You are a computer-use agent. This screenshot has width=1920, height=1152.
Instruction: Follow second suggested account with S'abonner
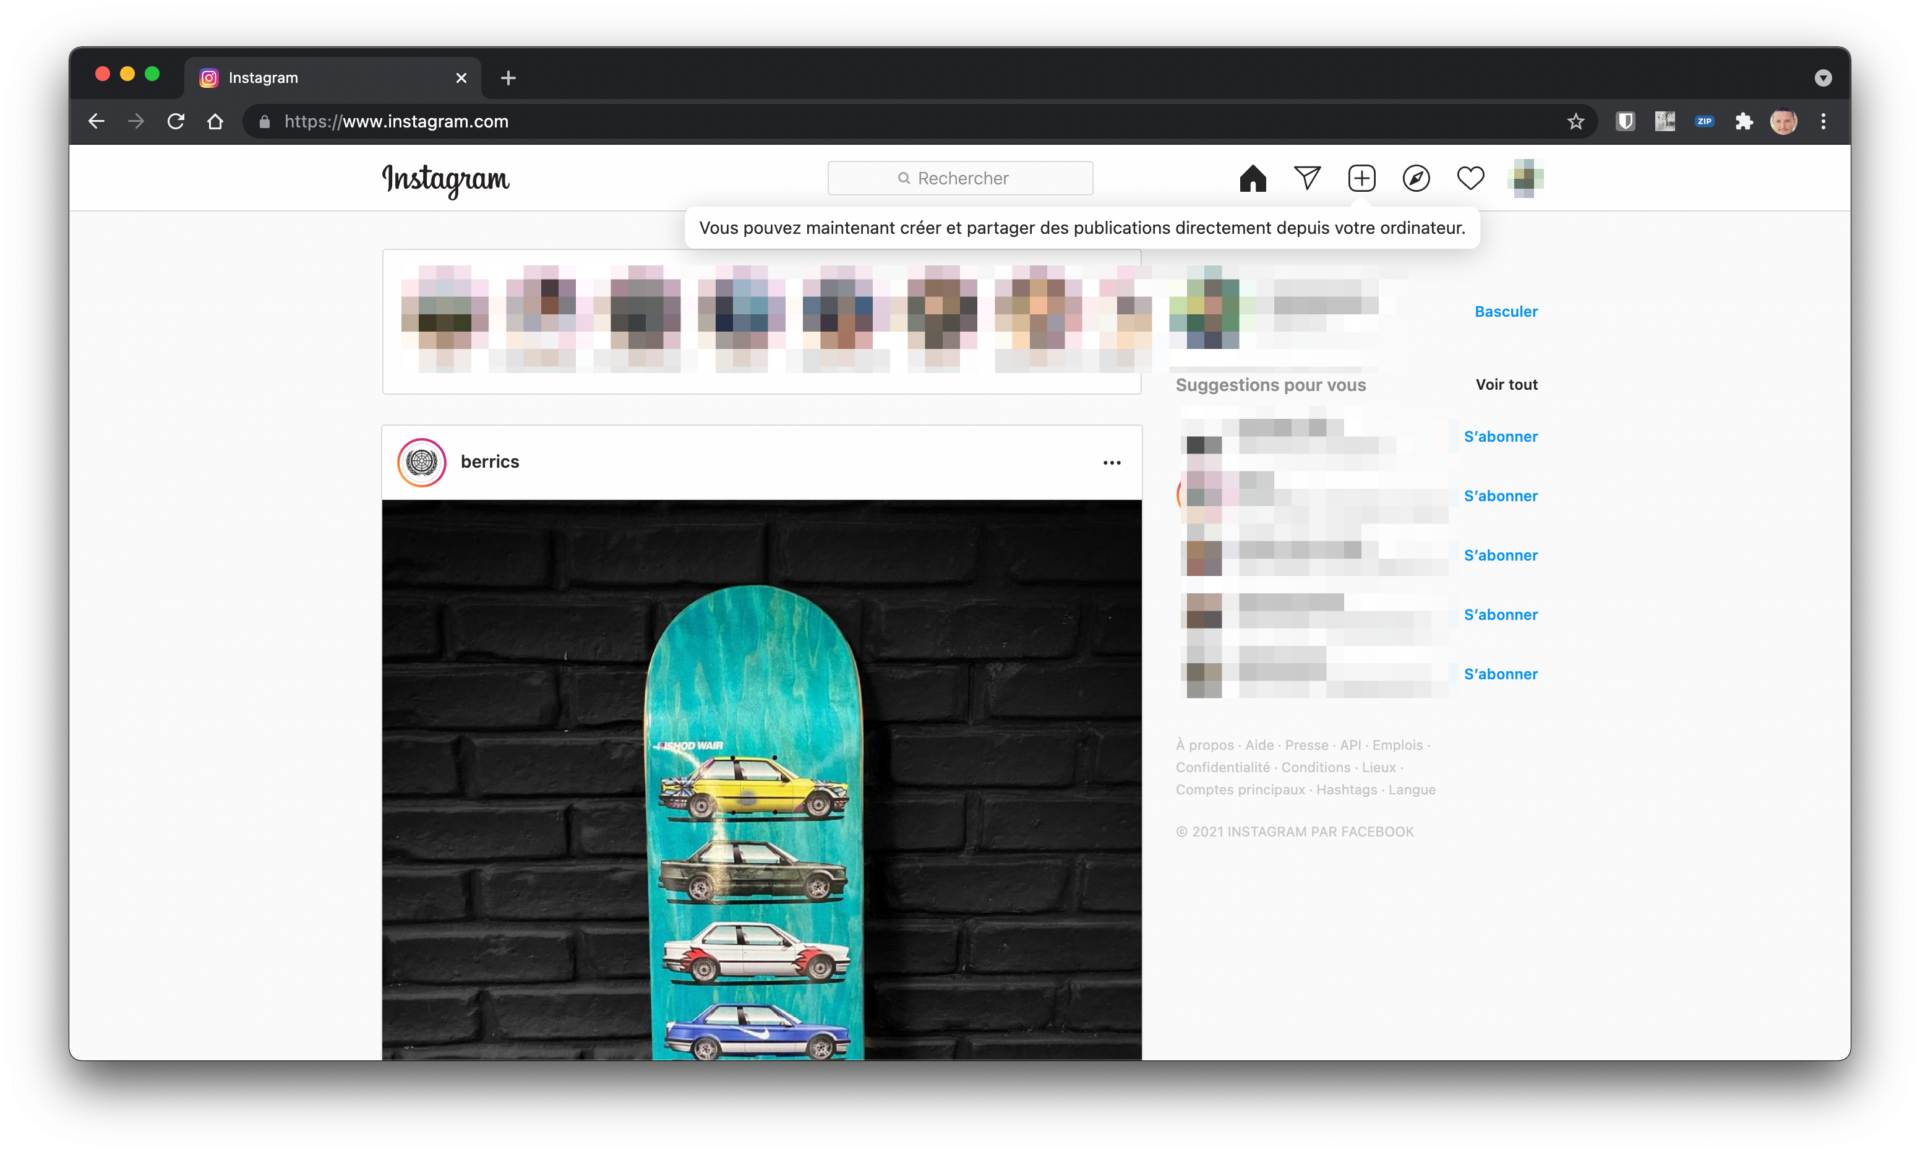1500,495
